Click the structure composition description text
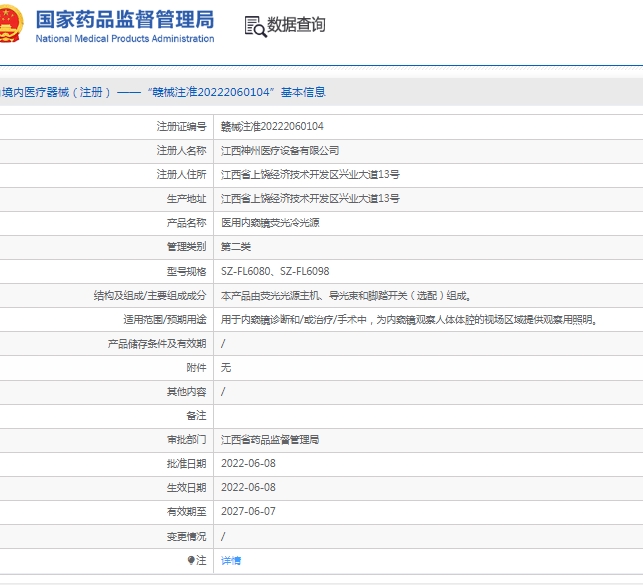 [346, 296]
